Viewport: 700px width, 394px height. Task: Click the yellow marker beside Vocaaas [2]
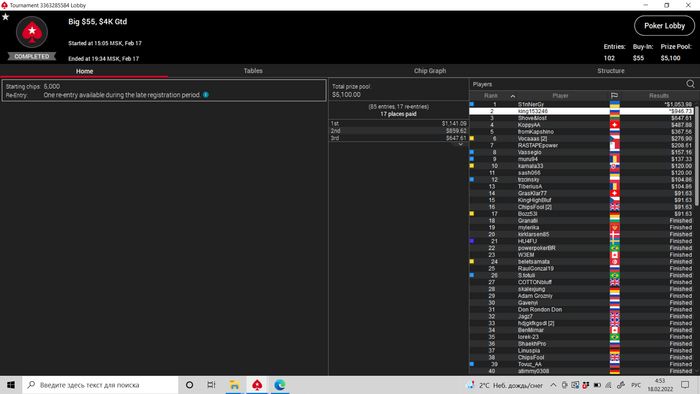471,138
